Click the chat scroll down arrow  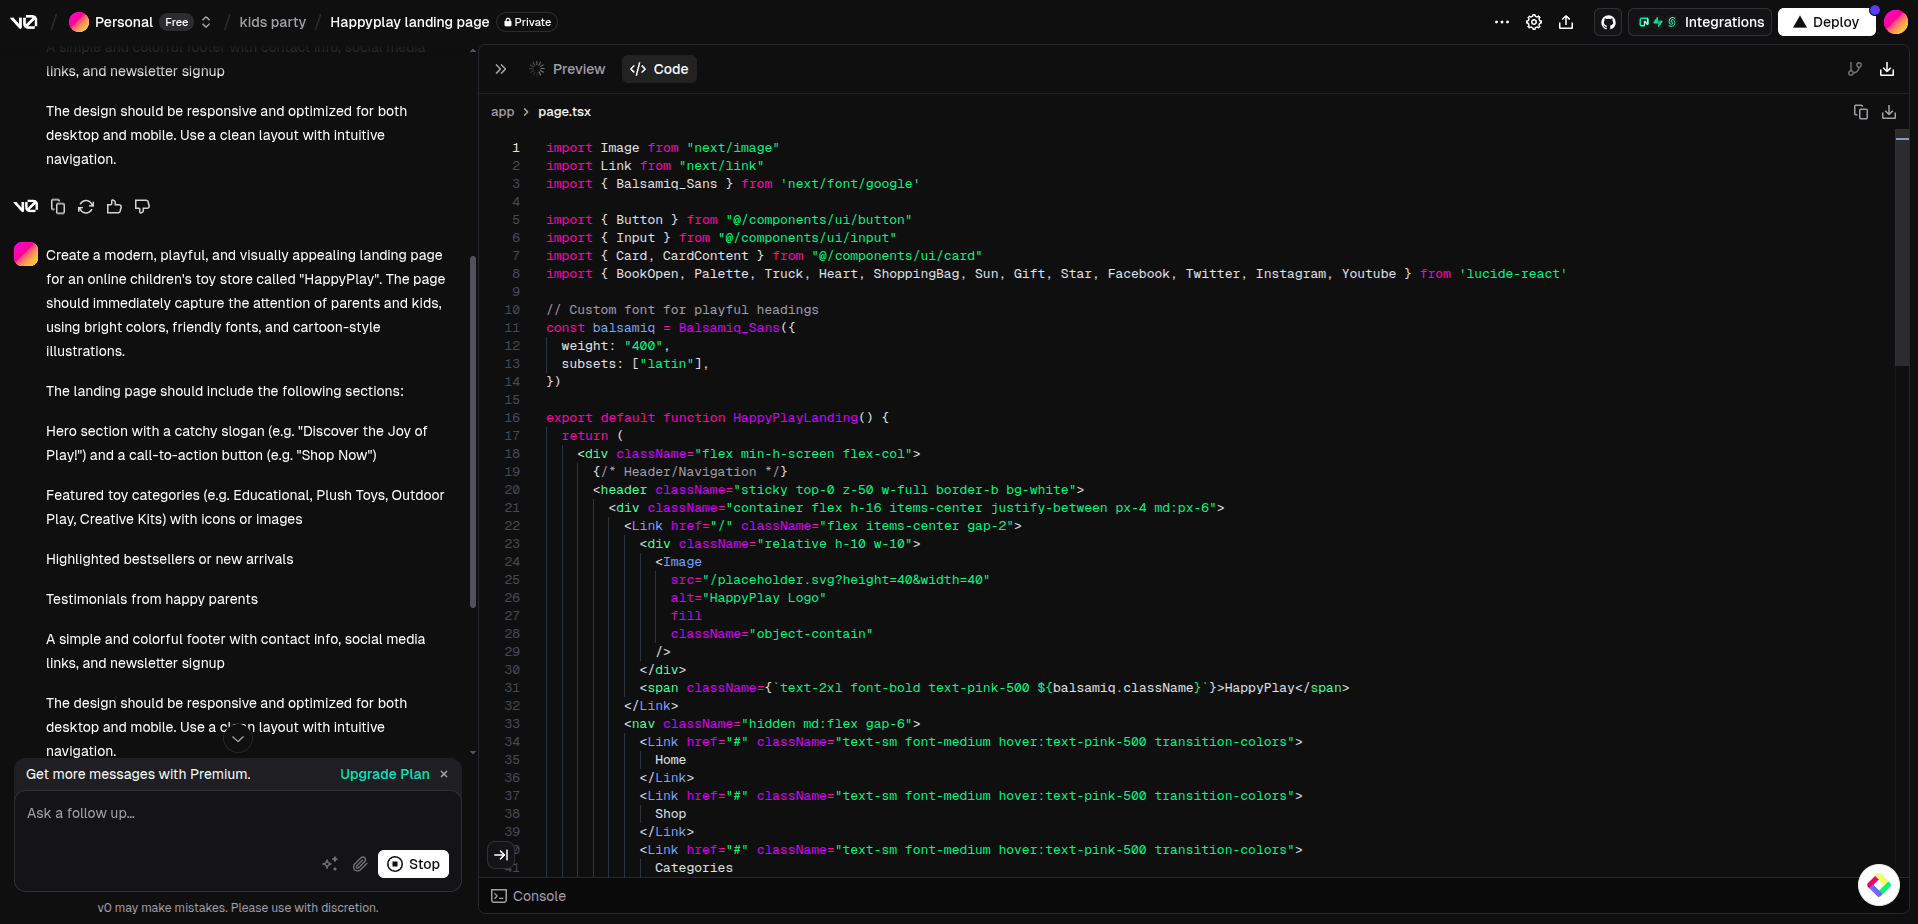point(473,752)
